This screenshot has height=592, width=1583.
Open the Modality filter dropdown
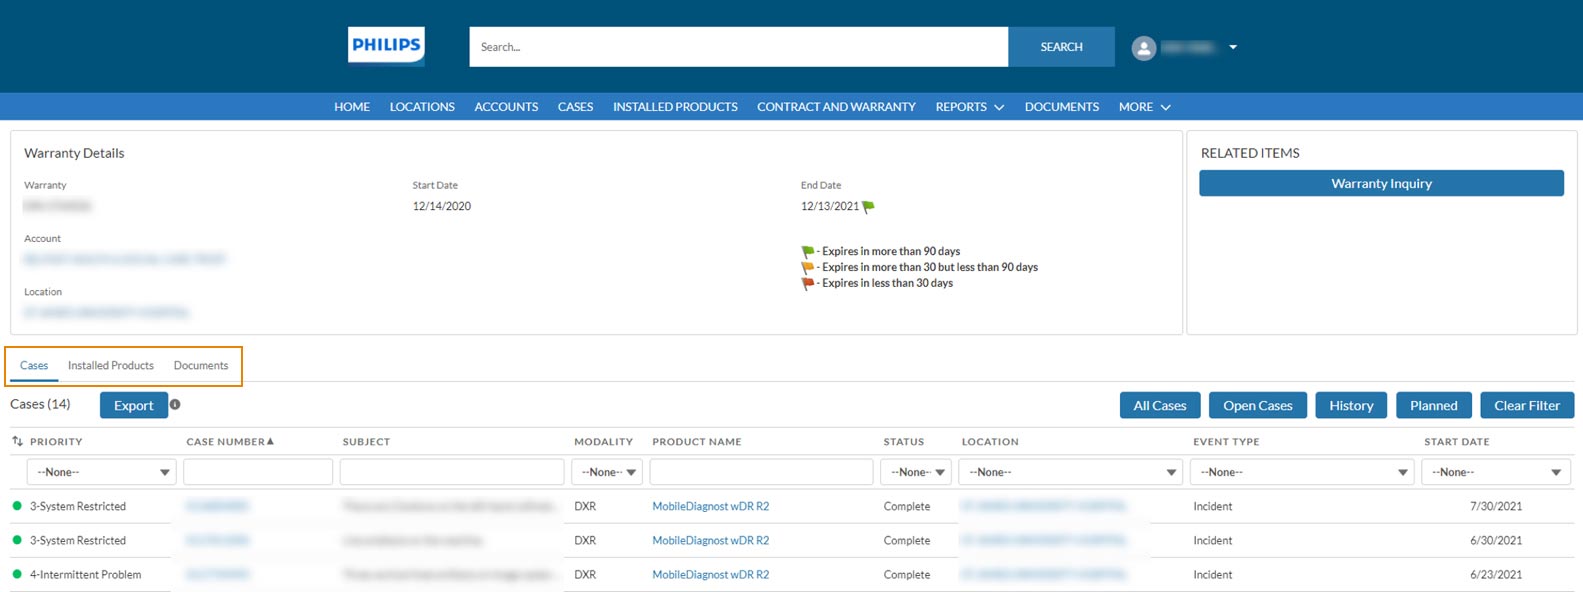[607, 472]
